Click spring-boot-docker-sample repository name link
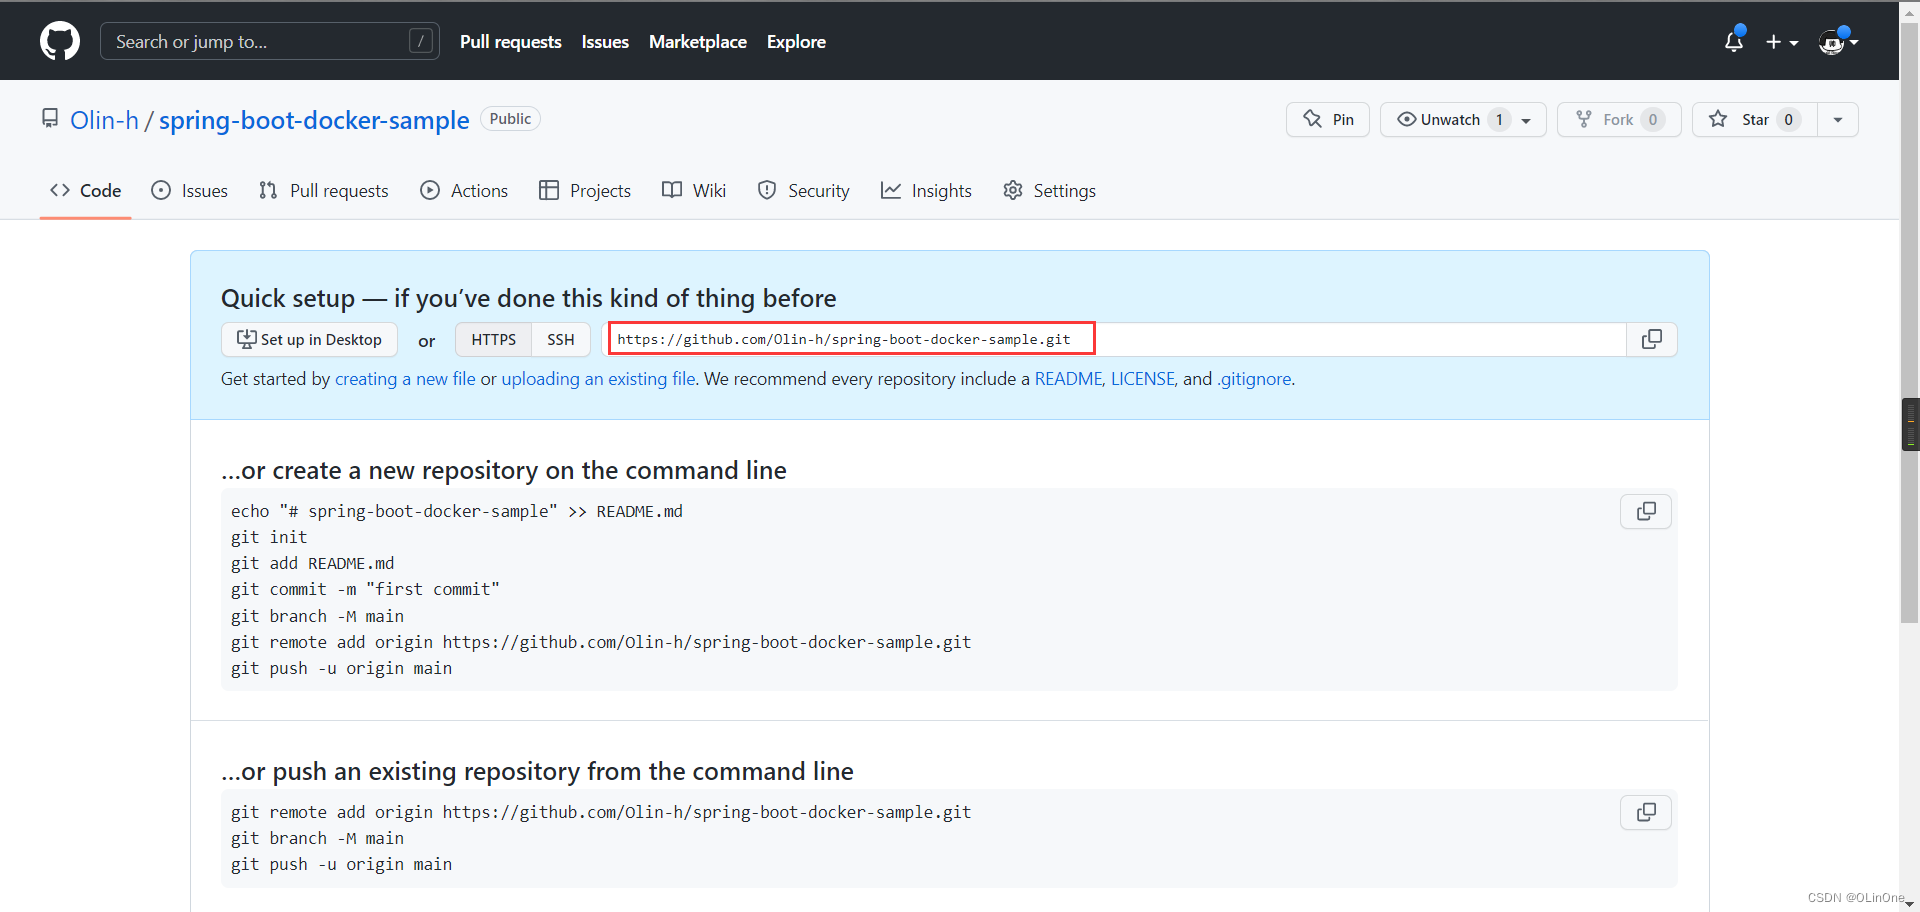 (x=314, y=120)
